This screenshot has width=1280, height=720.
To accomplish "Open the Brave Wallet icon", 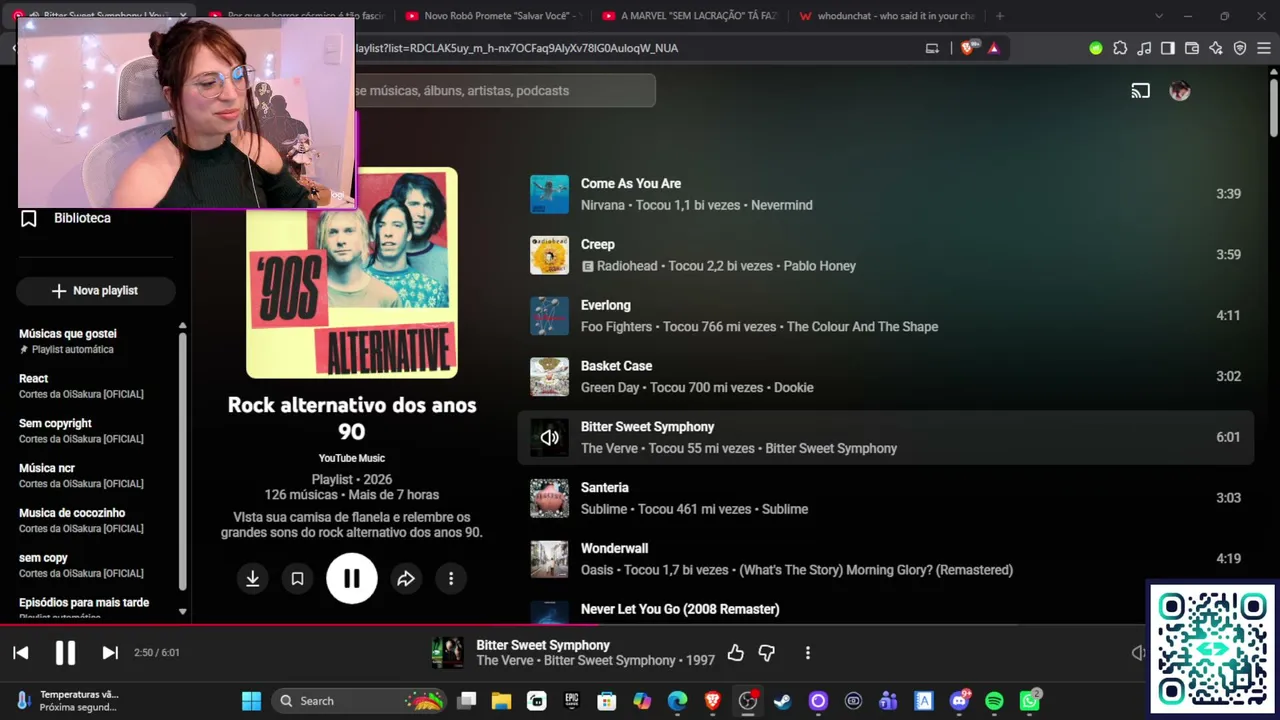I will coord(1192,48).
